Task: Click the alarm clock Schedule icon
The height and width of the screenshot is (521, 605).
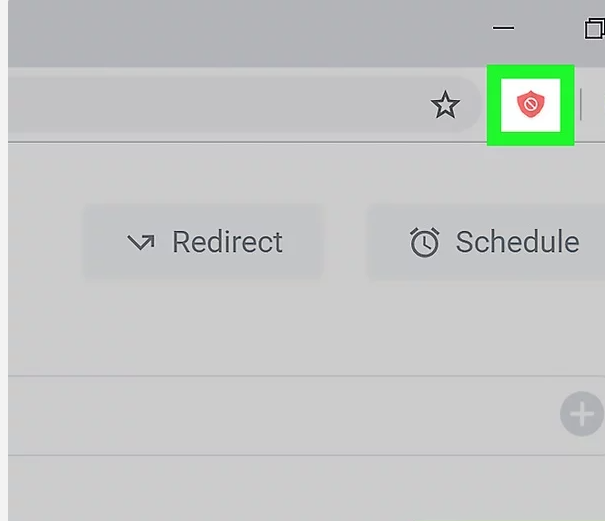Action: point(425,242)
